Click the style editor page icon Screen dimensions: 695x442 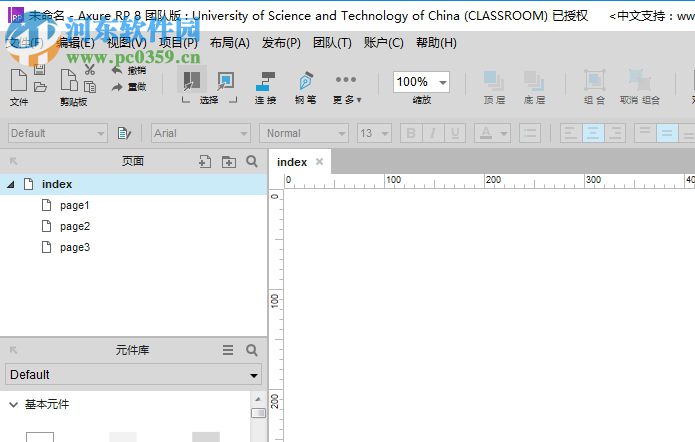pos(124,133)
